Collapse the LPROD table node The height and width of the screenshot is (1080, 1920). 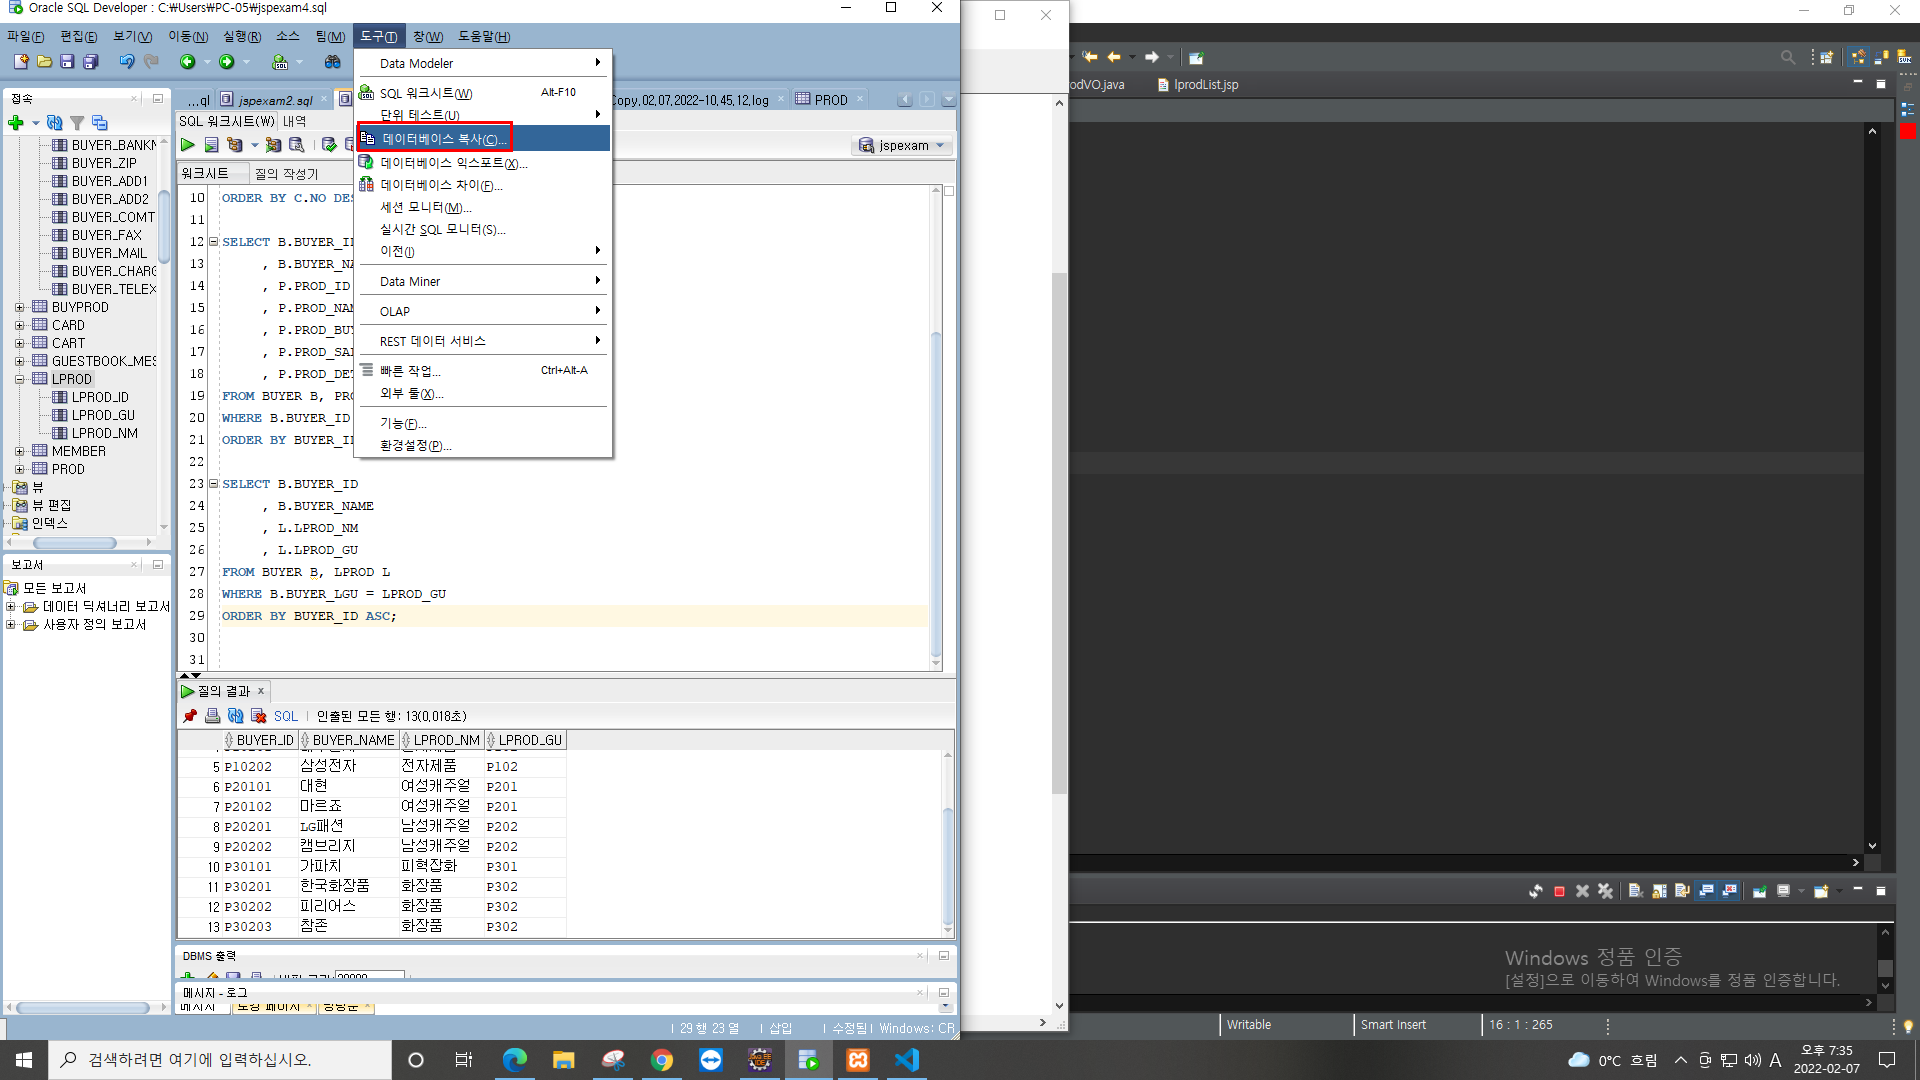point(19,379)
